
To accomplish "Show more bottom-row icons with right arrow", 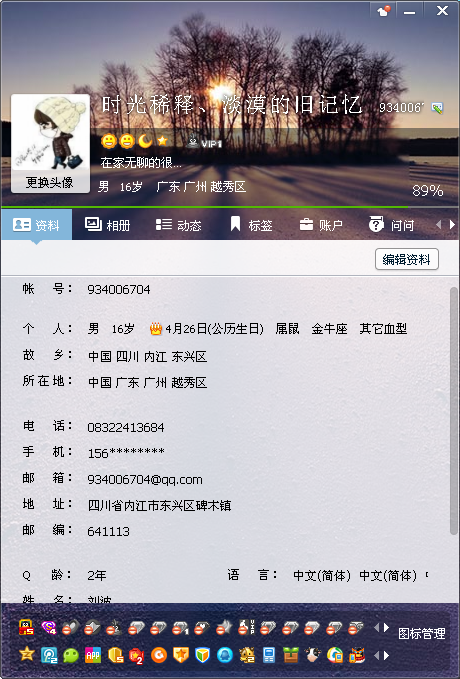I will [x=386, y=655].
